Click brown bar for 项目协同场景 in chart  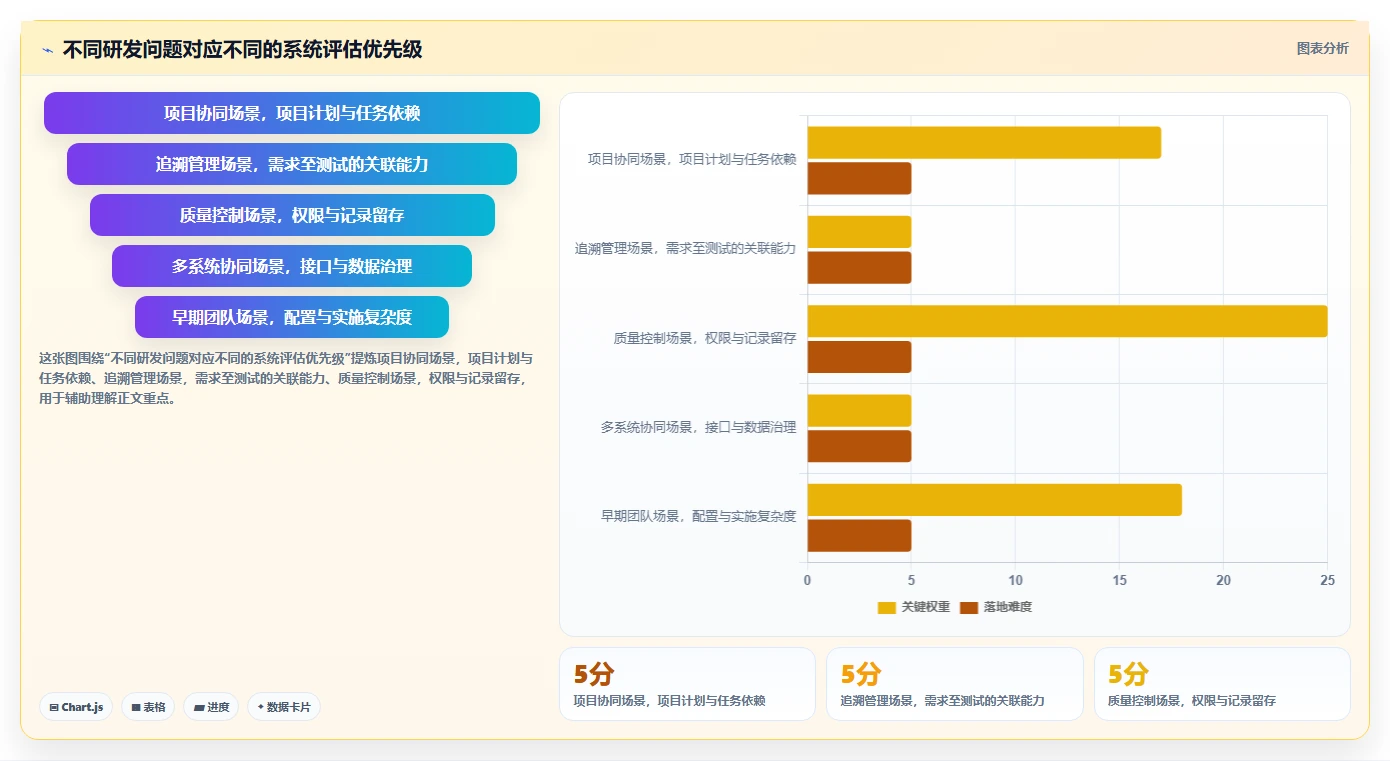(x=859, y=178)
